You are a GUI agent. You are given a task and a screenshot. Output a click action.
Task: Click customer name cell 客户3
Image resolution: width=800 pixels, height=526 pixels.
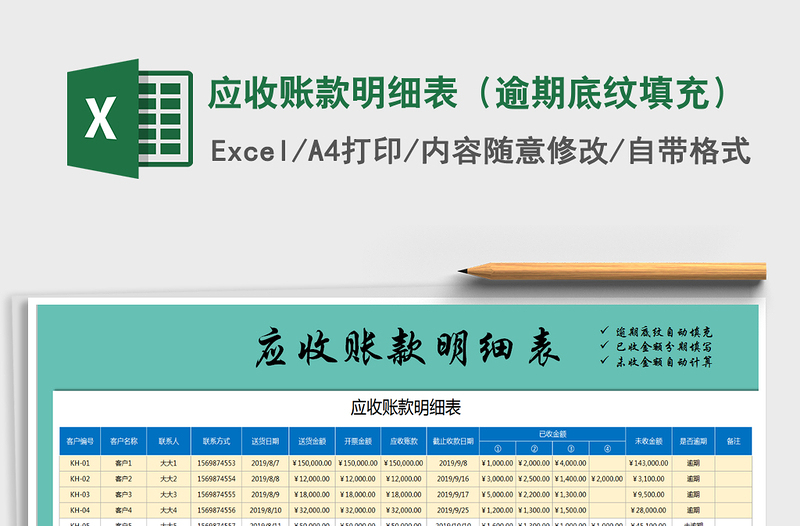(x=124, y=494)
